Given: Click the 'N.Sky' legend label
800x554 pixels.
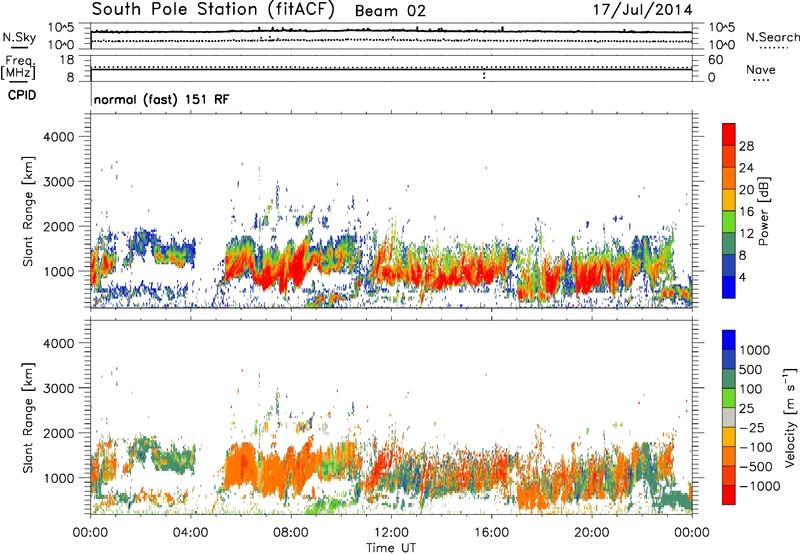Looking at the screenshot, I should [19, 37].
